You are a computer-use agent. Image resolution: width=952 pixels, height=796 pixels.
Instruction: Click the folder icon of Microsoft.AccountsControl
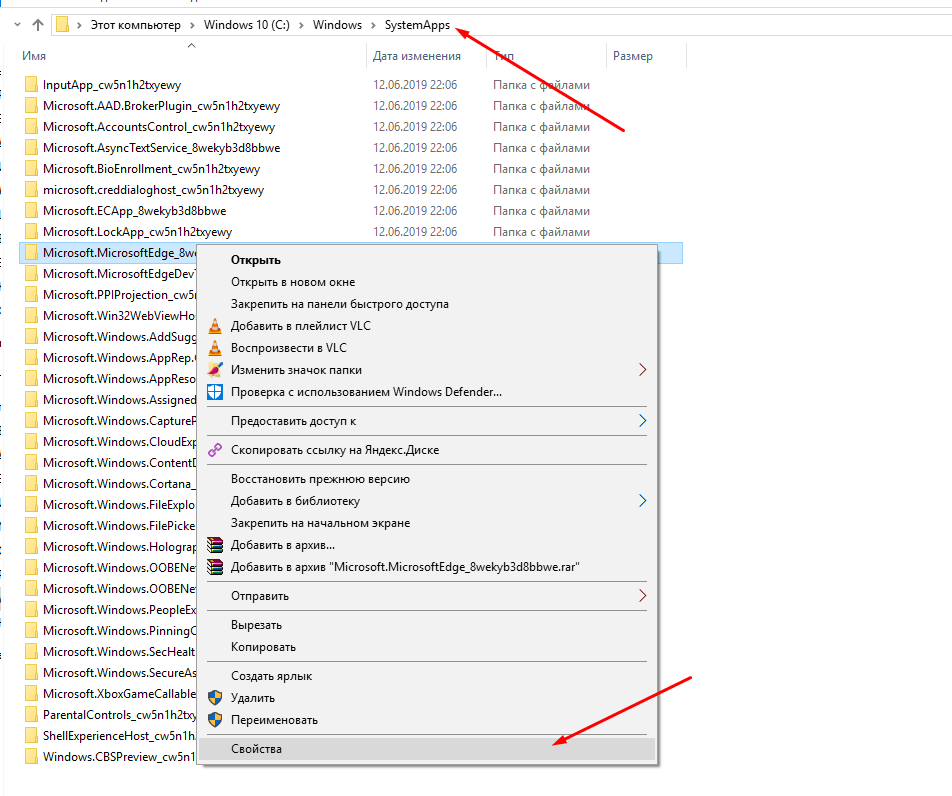pyautogui.click(x=32, y=127)
